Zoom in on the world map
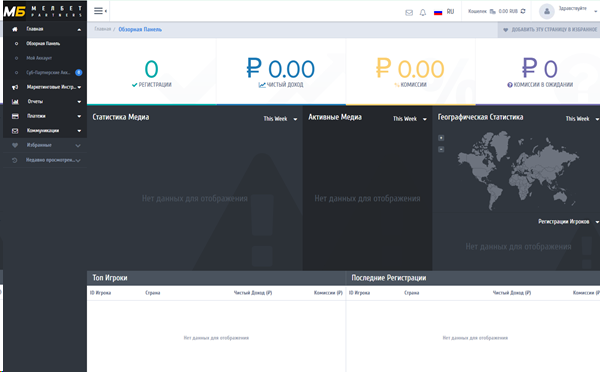 (441, 138)
